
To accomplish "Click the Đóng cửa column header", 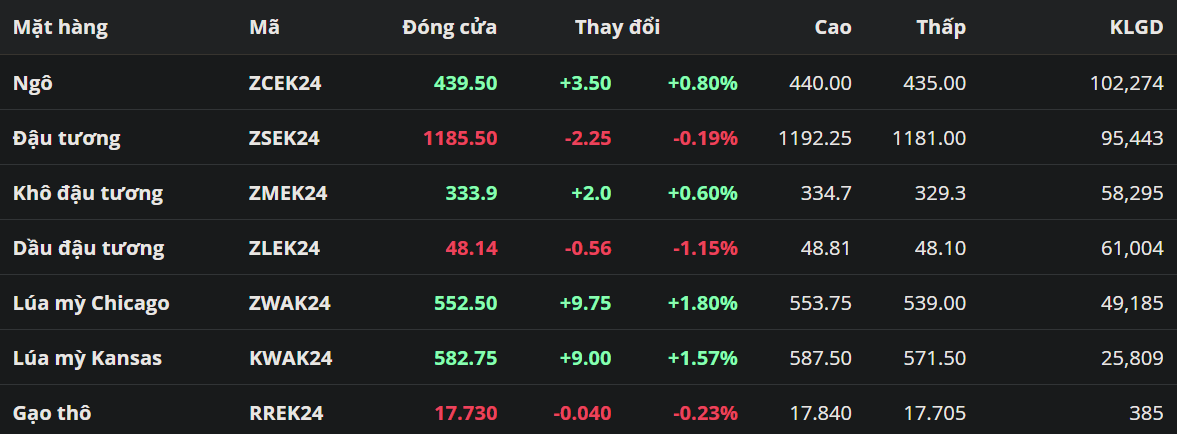I will click(x=449, y=28).
